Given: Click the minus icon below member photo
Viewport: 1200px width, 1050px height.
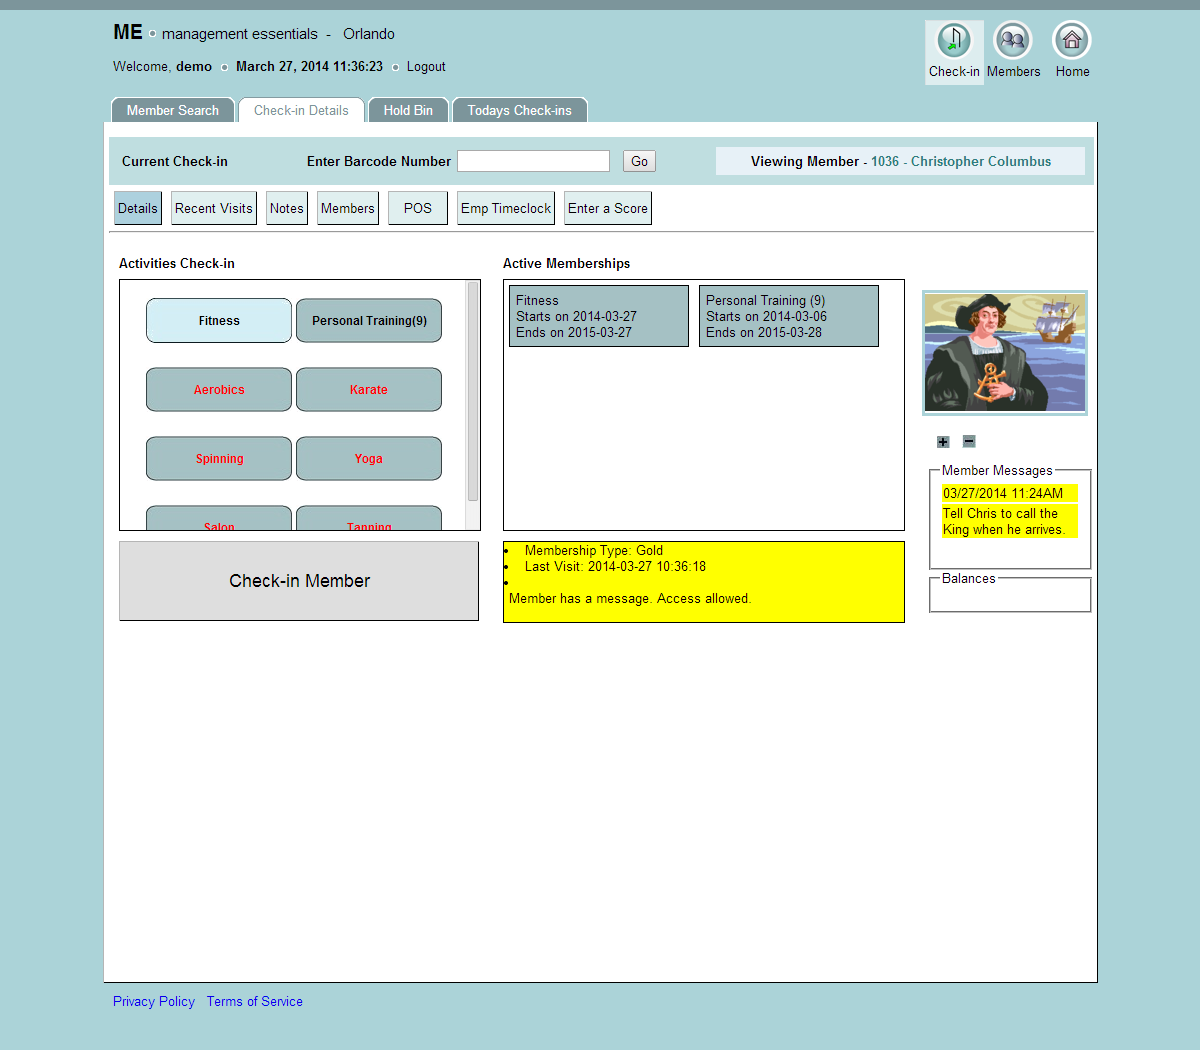Looking at the screenshot, I should pos(969,441).
